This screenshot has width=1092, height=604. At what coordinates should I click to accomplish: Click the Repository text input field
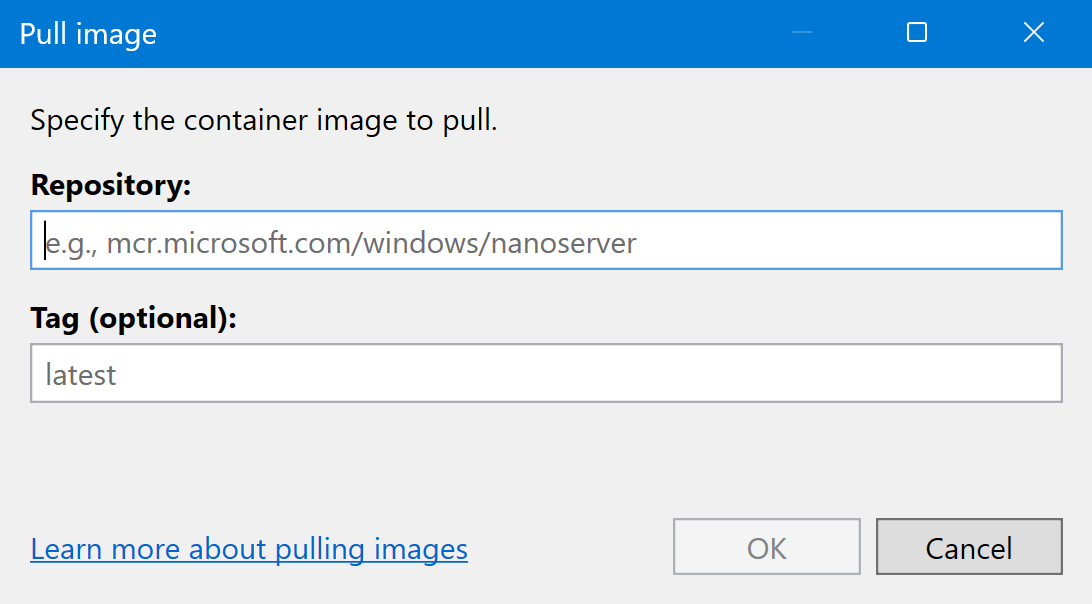click(546, 240)
